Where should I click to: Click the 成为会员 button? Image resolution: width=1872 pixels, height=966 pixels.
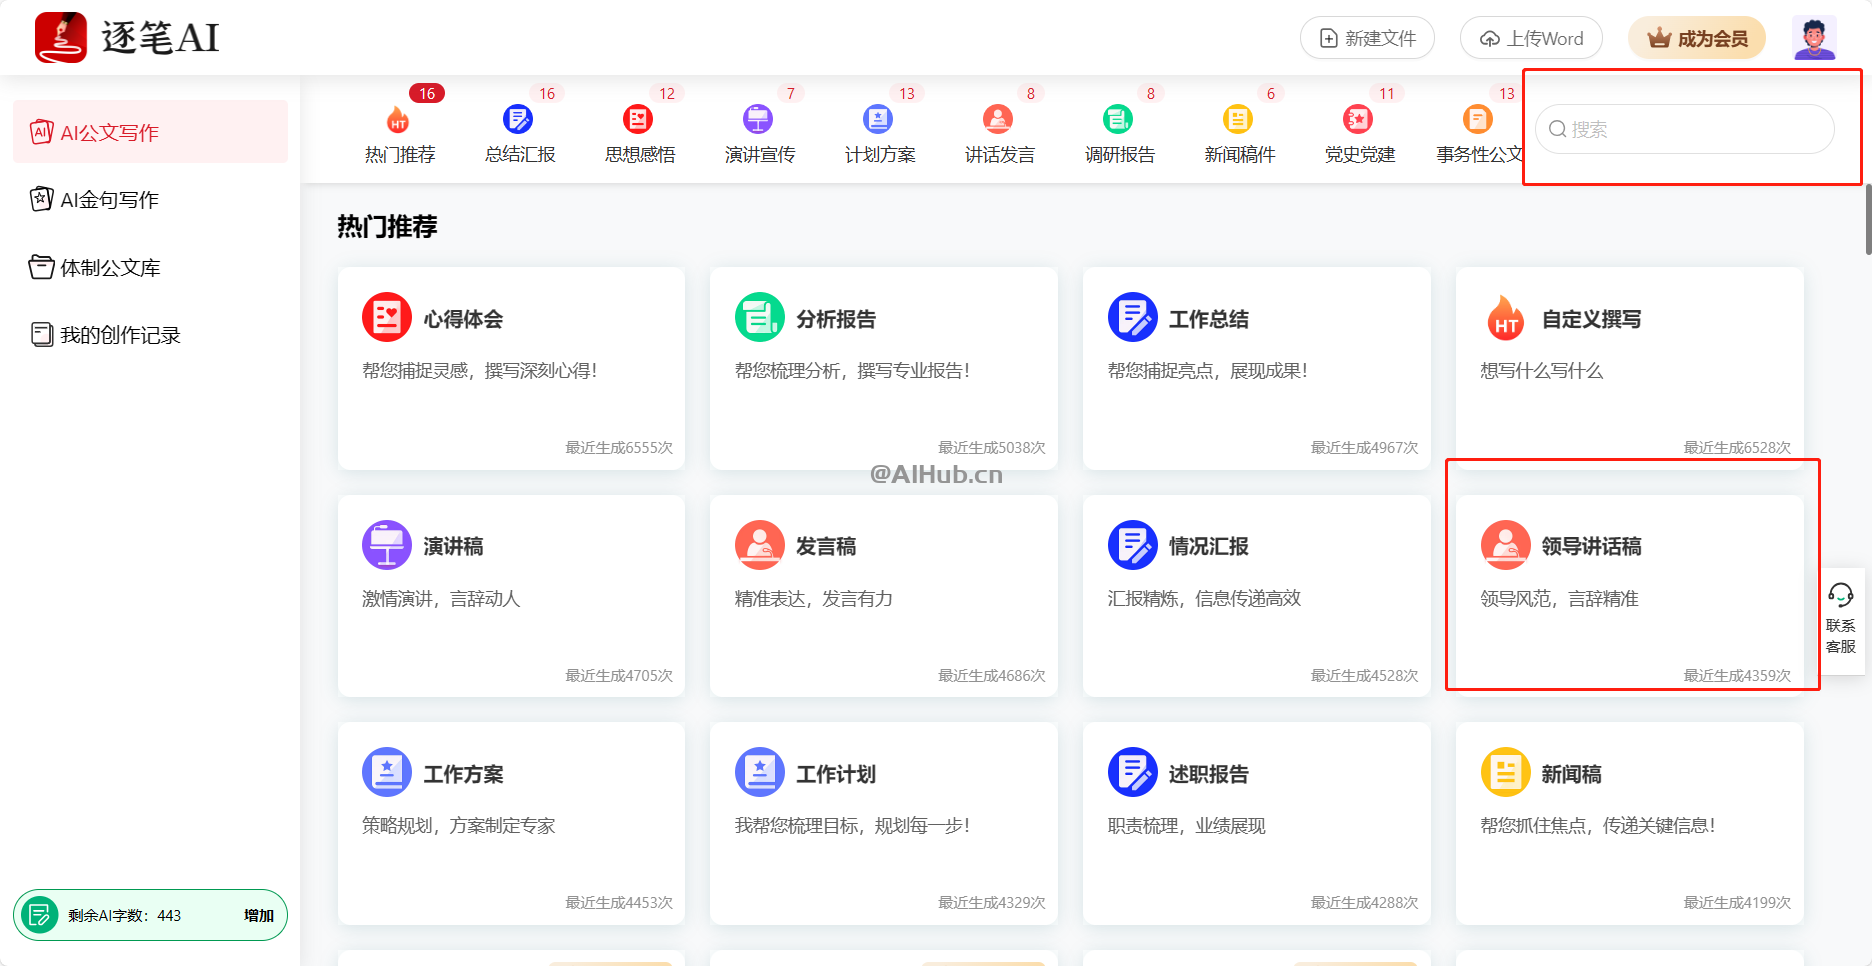click(1697, 38)
